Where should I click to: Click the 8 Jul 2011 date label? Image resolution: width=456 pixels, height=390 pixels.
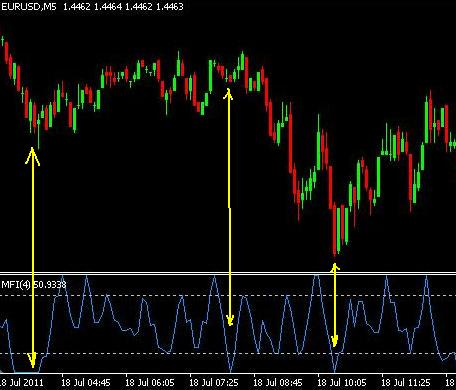pos(22,382)
